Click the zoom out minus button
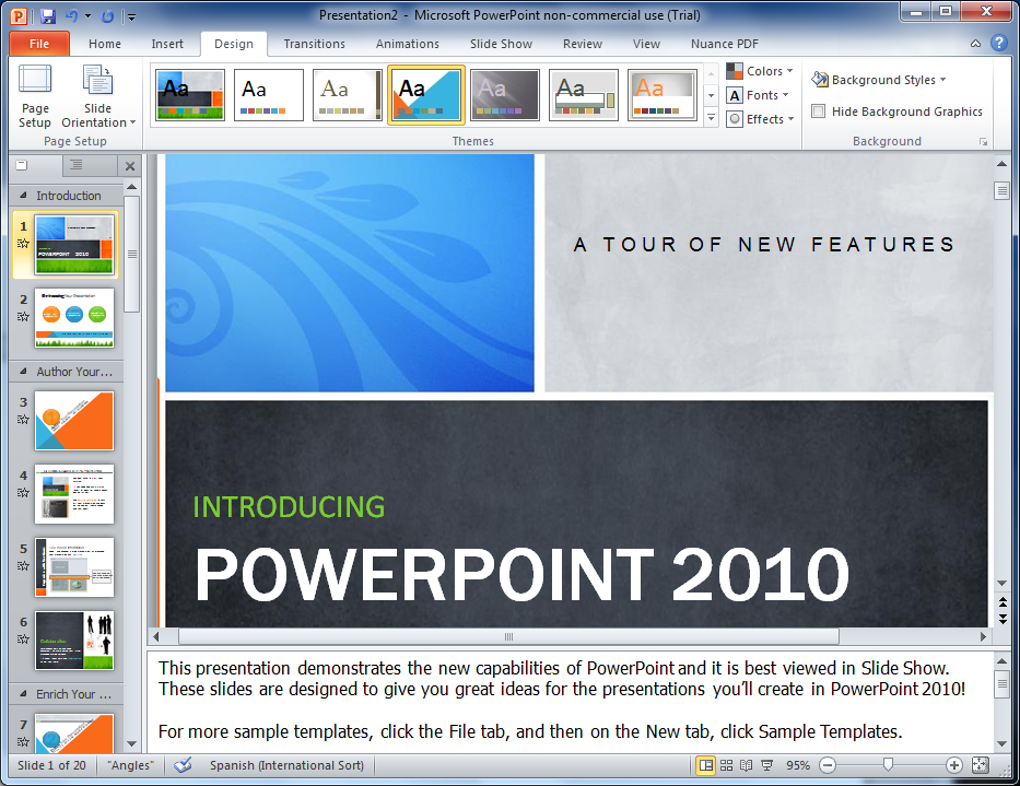 point(827,765)
